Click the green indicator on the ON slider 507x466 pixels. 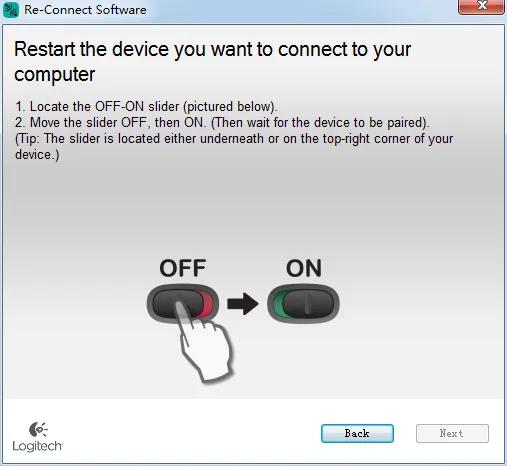tap(278, 303)
